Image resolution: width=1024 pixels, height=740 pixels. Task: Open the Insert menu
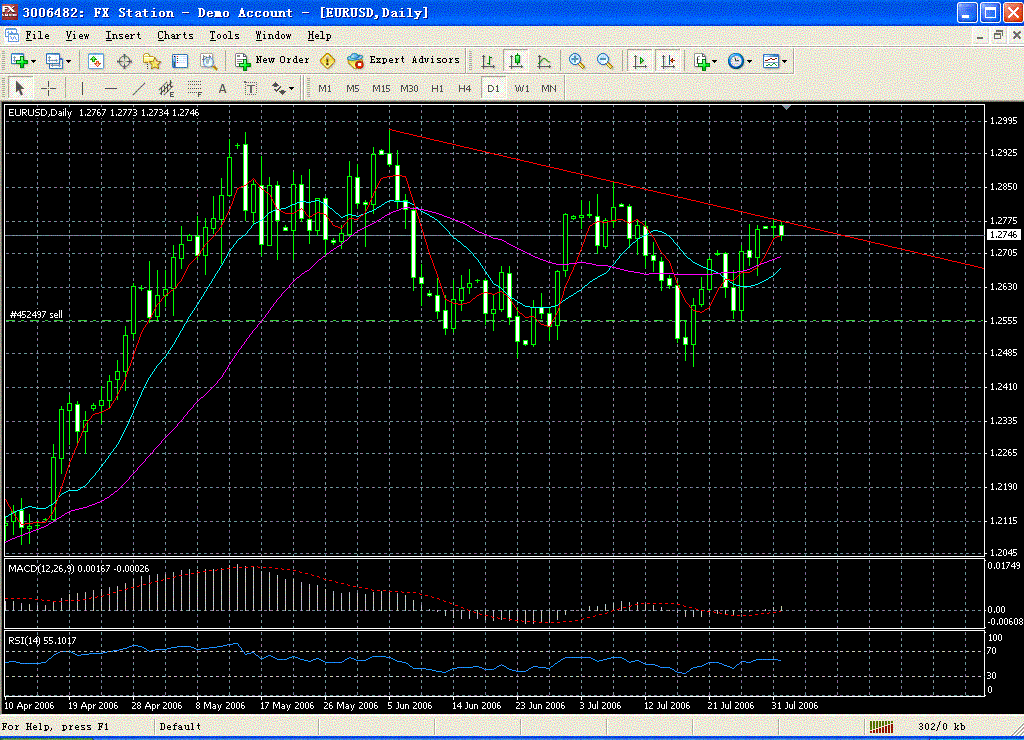tap(123, 35)
